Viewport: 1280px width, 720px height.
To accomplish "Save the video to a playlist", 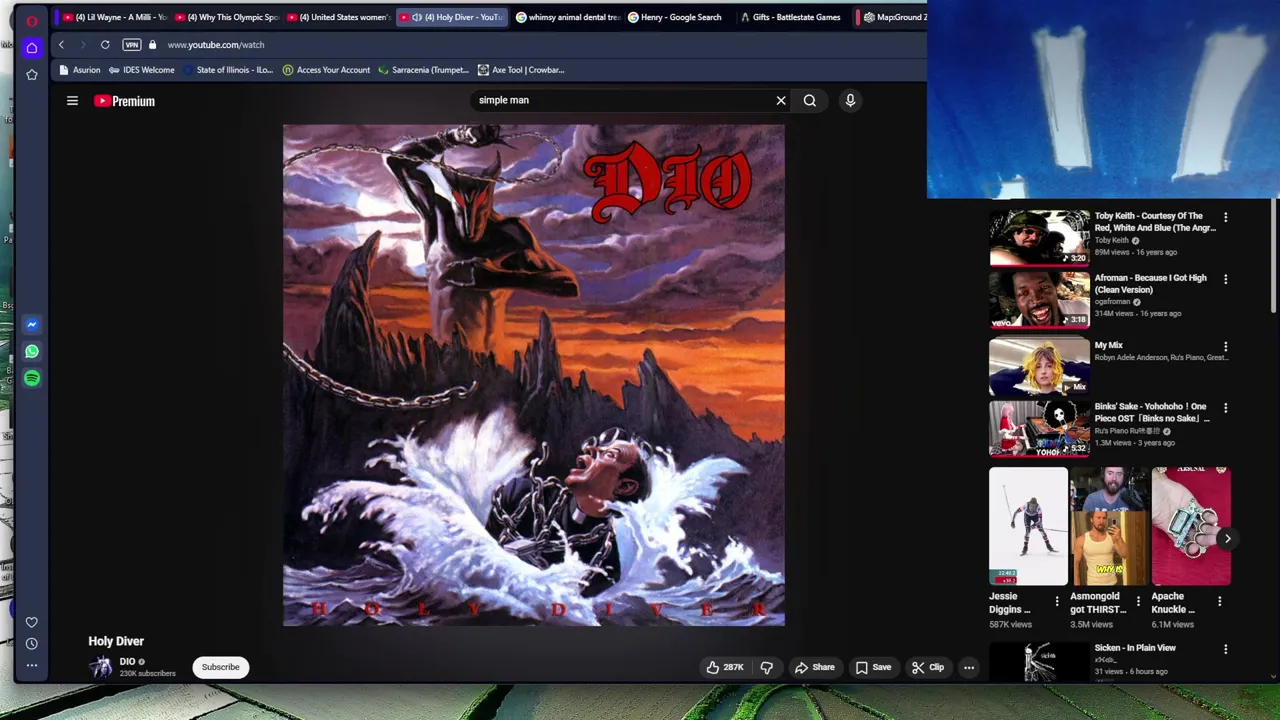I will click(x=873, y=667).
